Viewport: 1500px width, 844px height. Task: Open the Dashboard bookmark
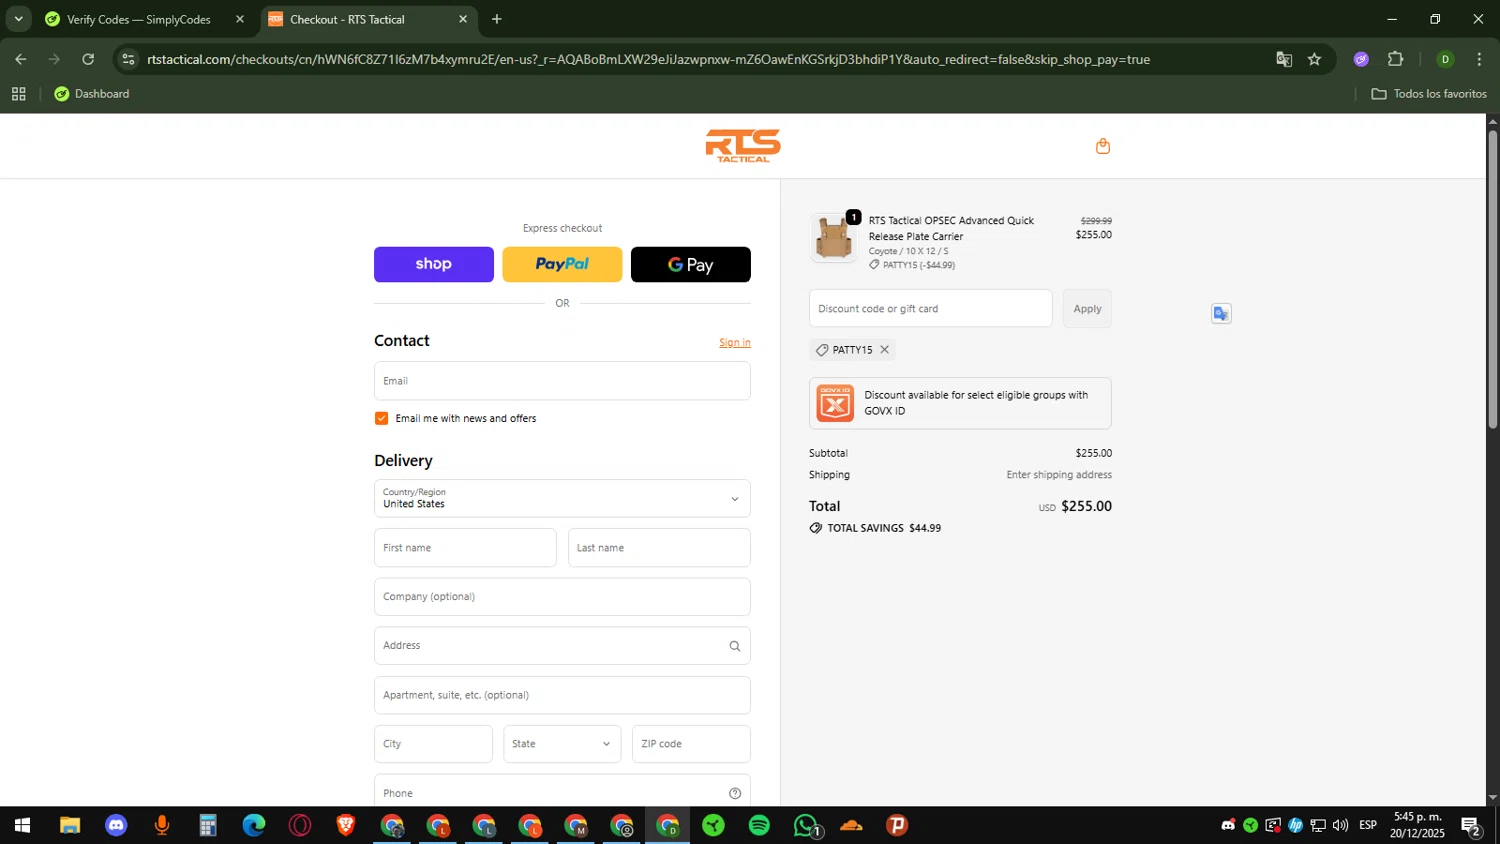click(x=92, y=94)
